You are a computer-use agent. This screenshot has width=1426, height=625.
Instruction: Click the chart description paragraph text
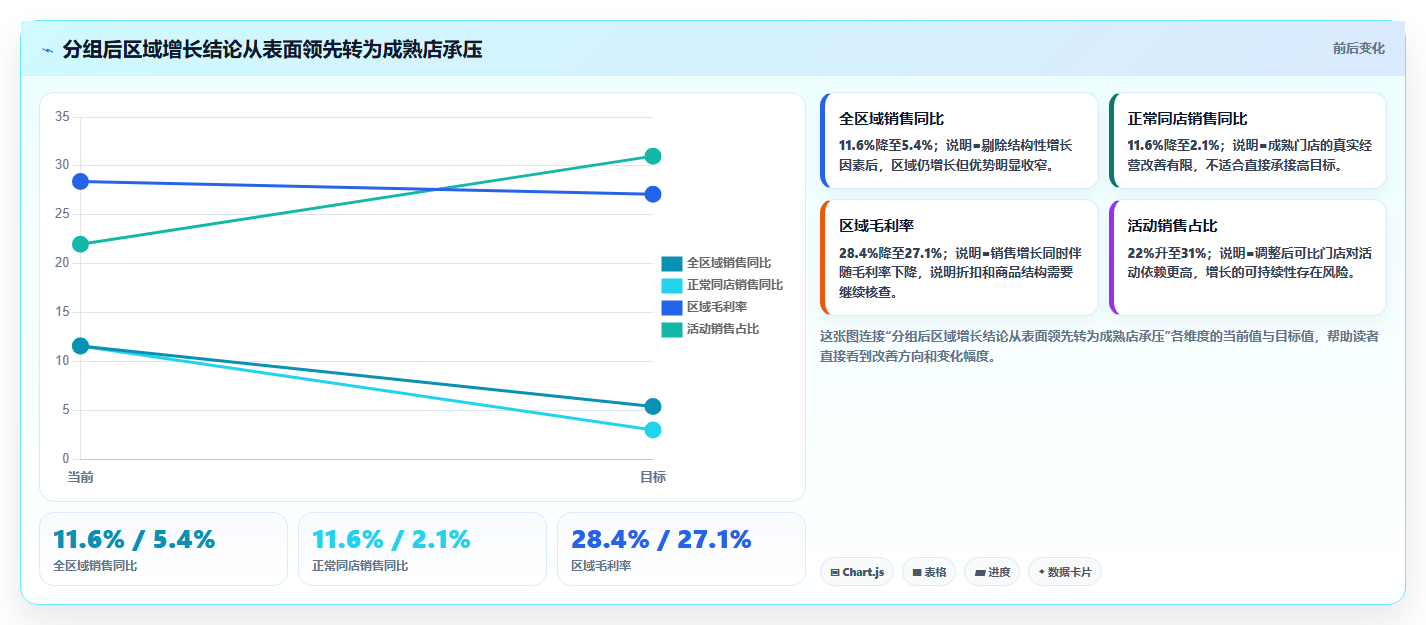[1099, 346]
